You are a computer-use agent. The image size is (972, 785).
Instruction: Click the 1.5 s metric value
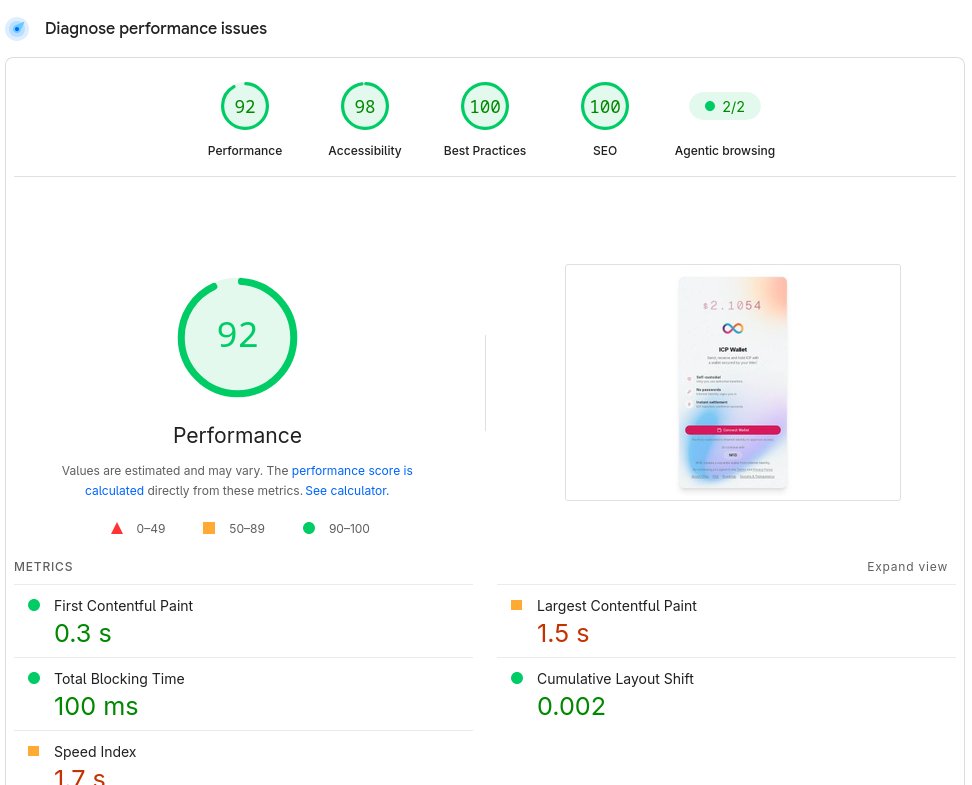click(x=563, y=633)
